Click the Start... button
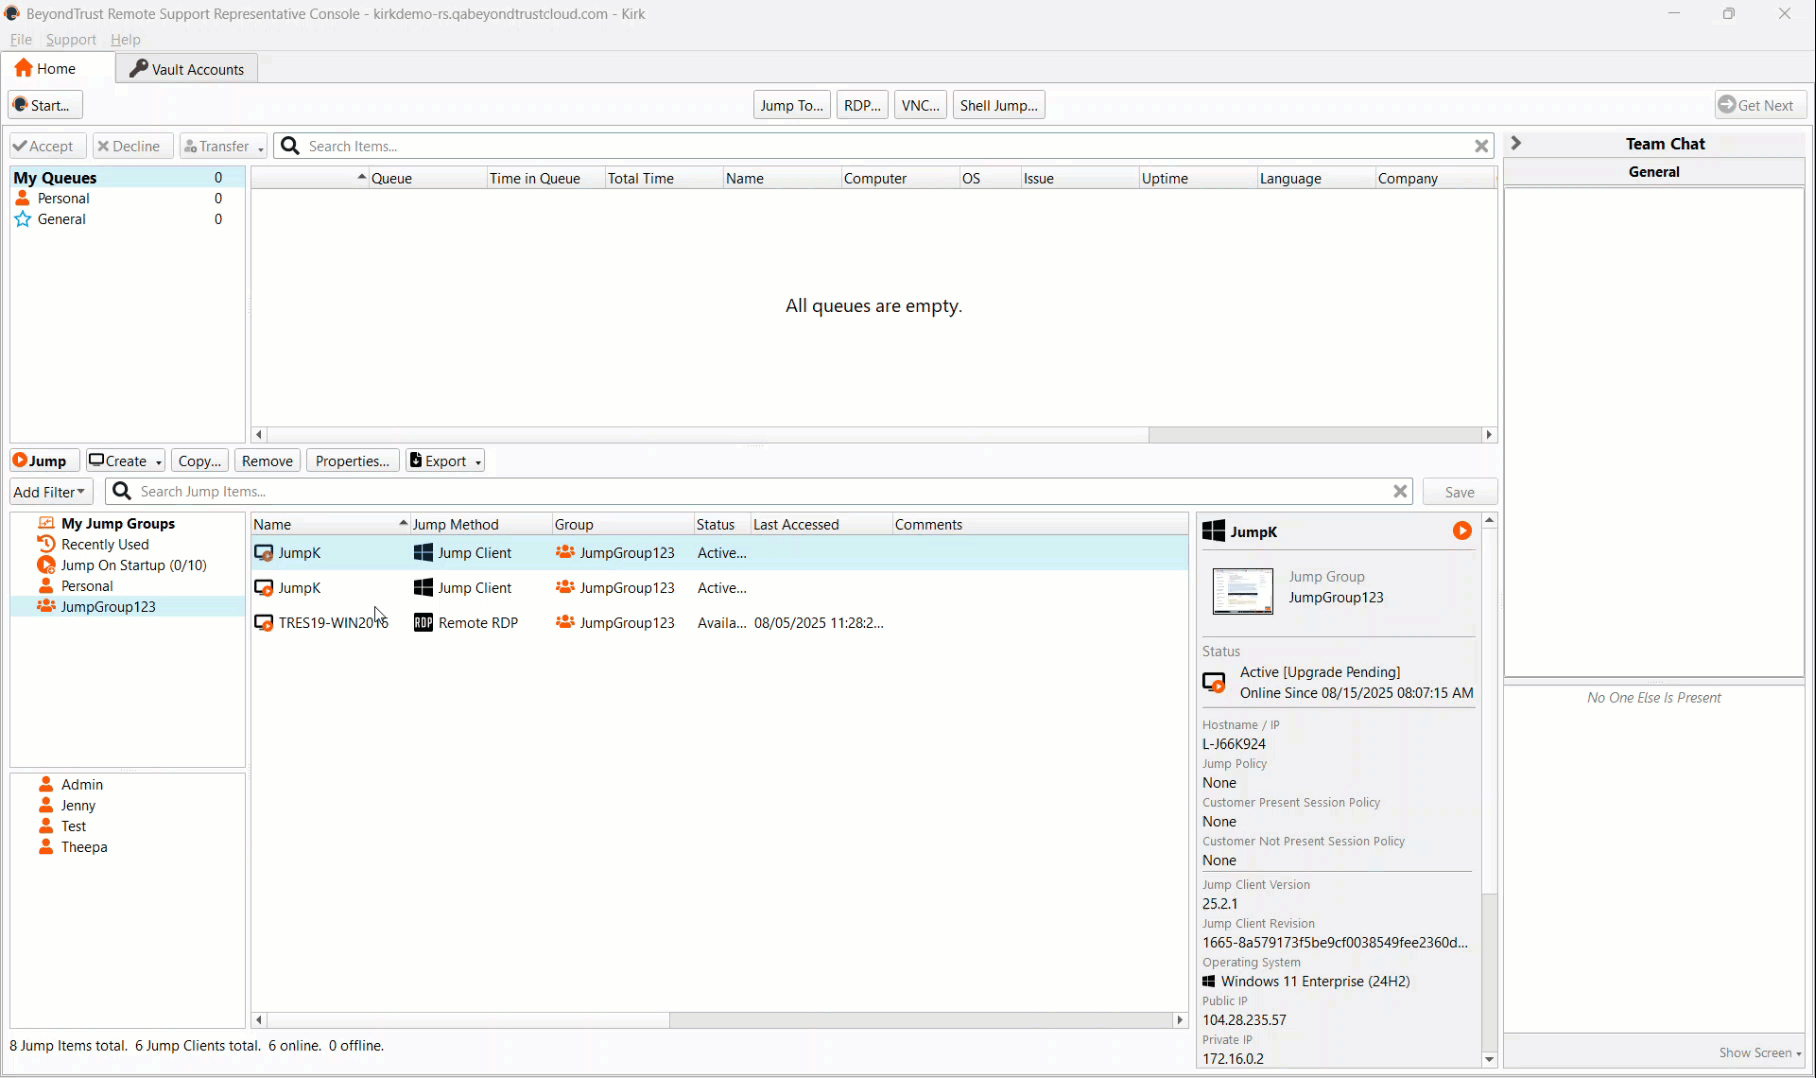 coord(45,105)
